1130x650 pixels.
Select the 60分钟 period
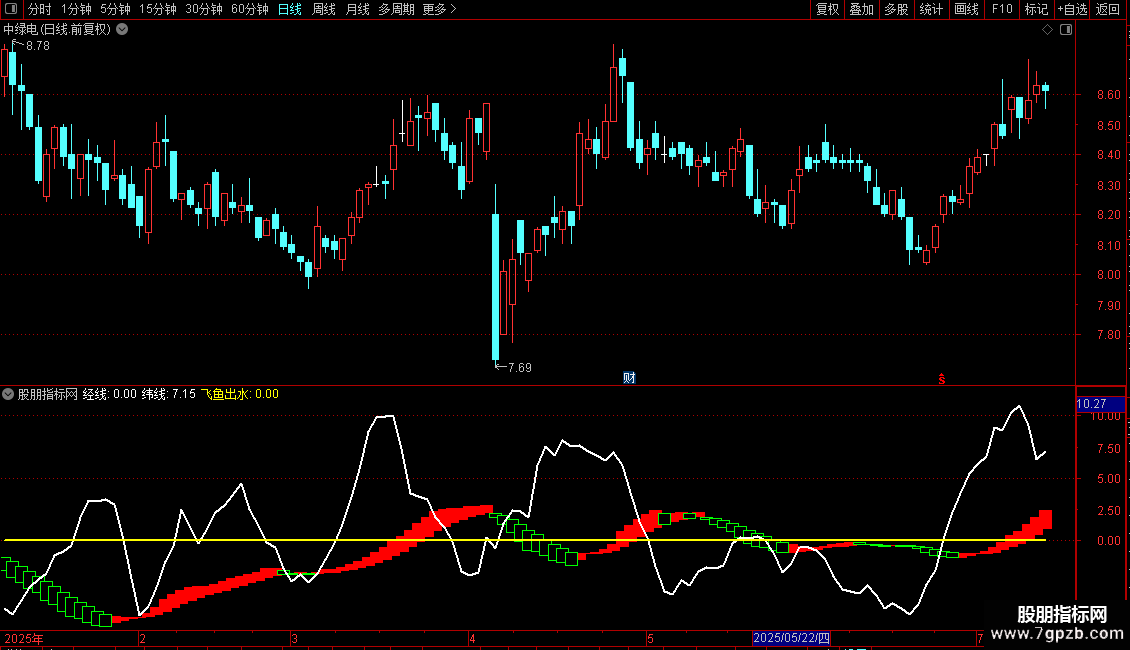click(249, 9)
